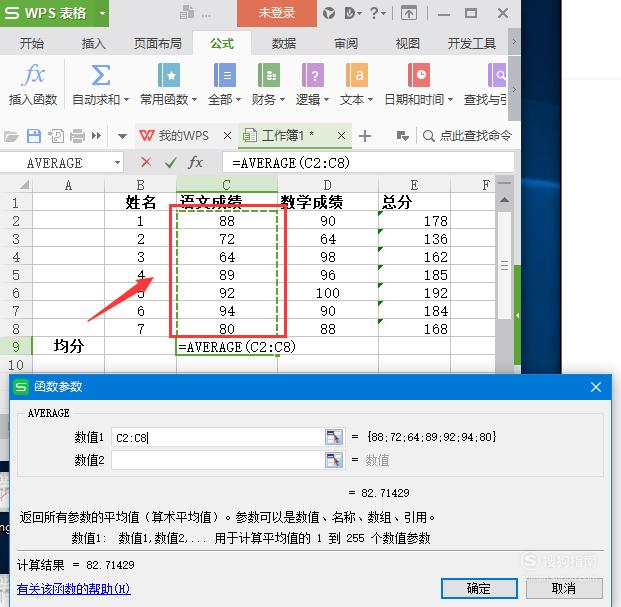Image resolution: width=621 pixels, height=607 pixels.
Task: Open 有关该函数的帮助(H) link
Action: 73,589
